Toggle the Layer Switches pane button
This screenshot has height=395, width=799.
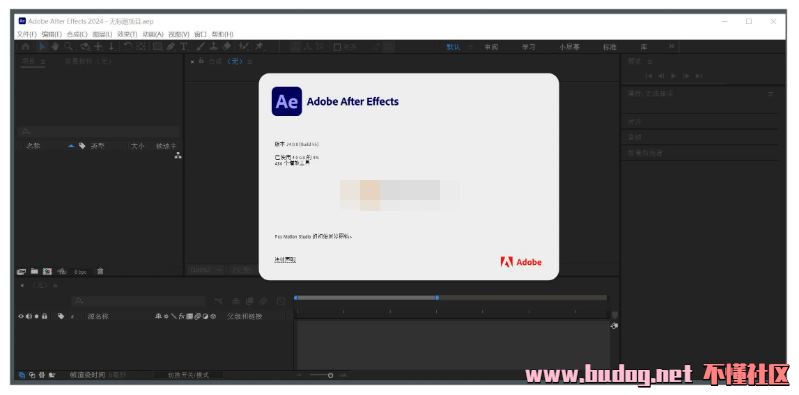pyautogui.click(x=22, y=375)
